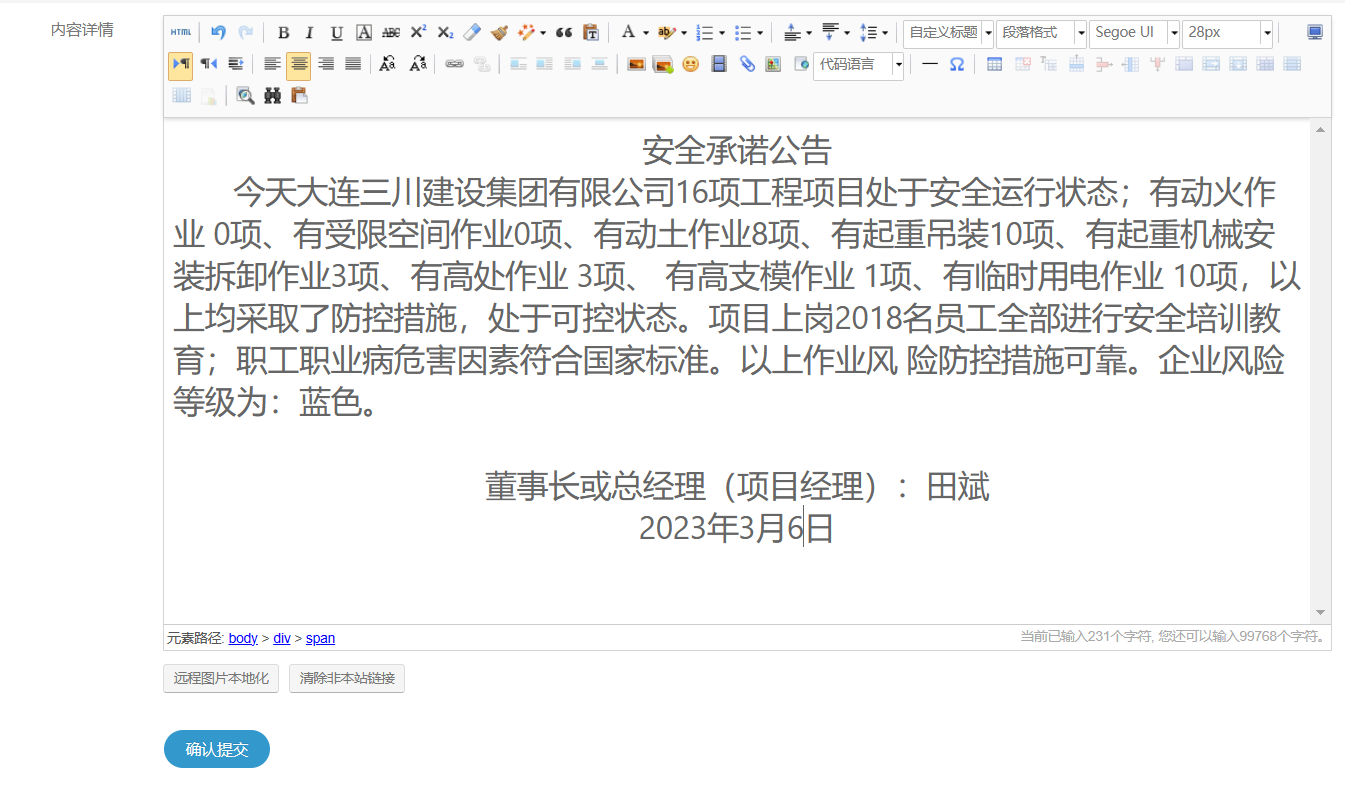This screenshot has width=1345, height=811.
Task: Increase indent of the paragraph
Action: [x=236, y=64]
